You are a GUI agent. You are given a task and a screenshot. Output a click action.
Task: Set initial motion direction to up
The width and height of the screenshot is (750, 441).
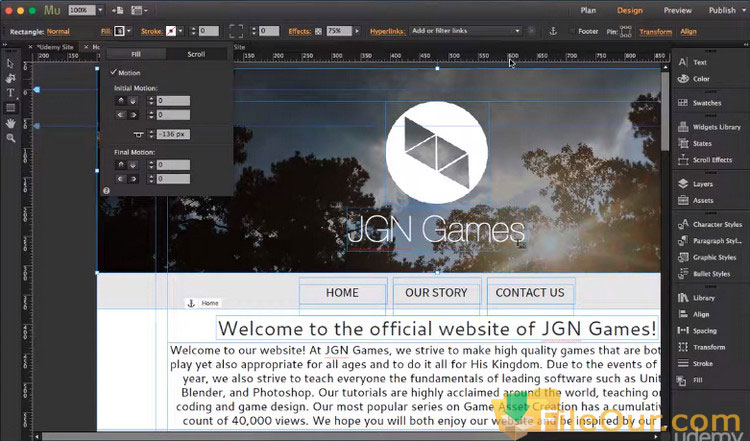tap(121, 101)
